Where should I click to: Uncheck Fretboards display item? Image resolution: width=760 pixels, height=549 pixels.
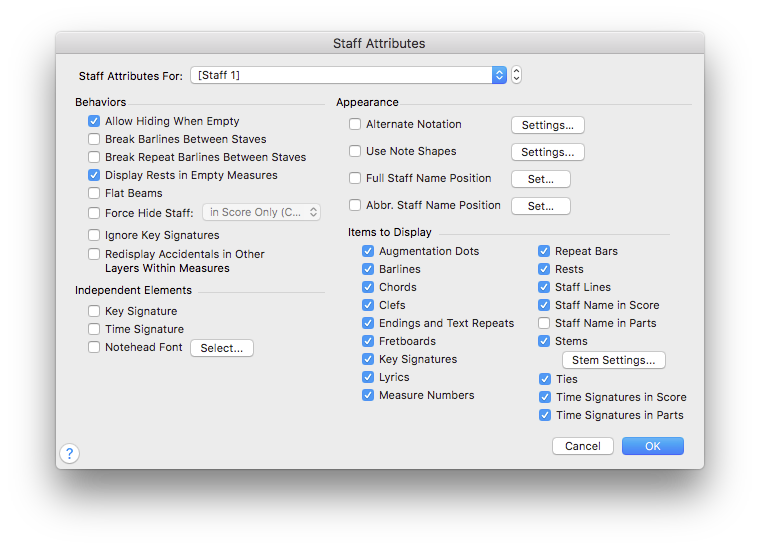(x=368, y=341)
